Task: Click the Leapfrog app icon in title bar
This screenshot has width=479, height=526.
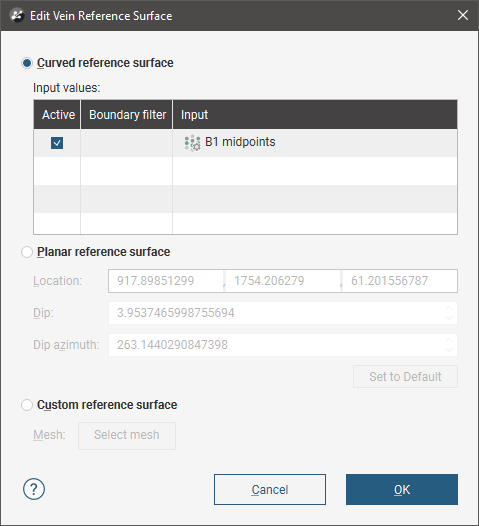Action: tap(17, 15)
